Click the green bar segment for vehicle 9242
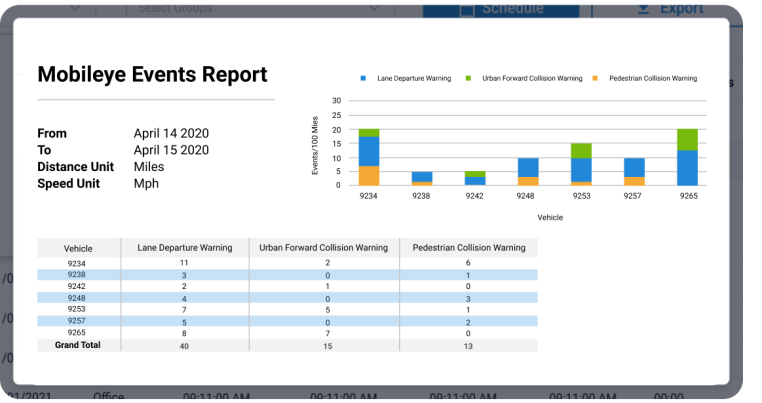Viewport: 762px width, 403px height. [x=475, y=174]
